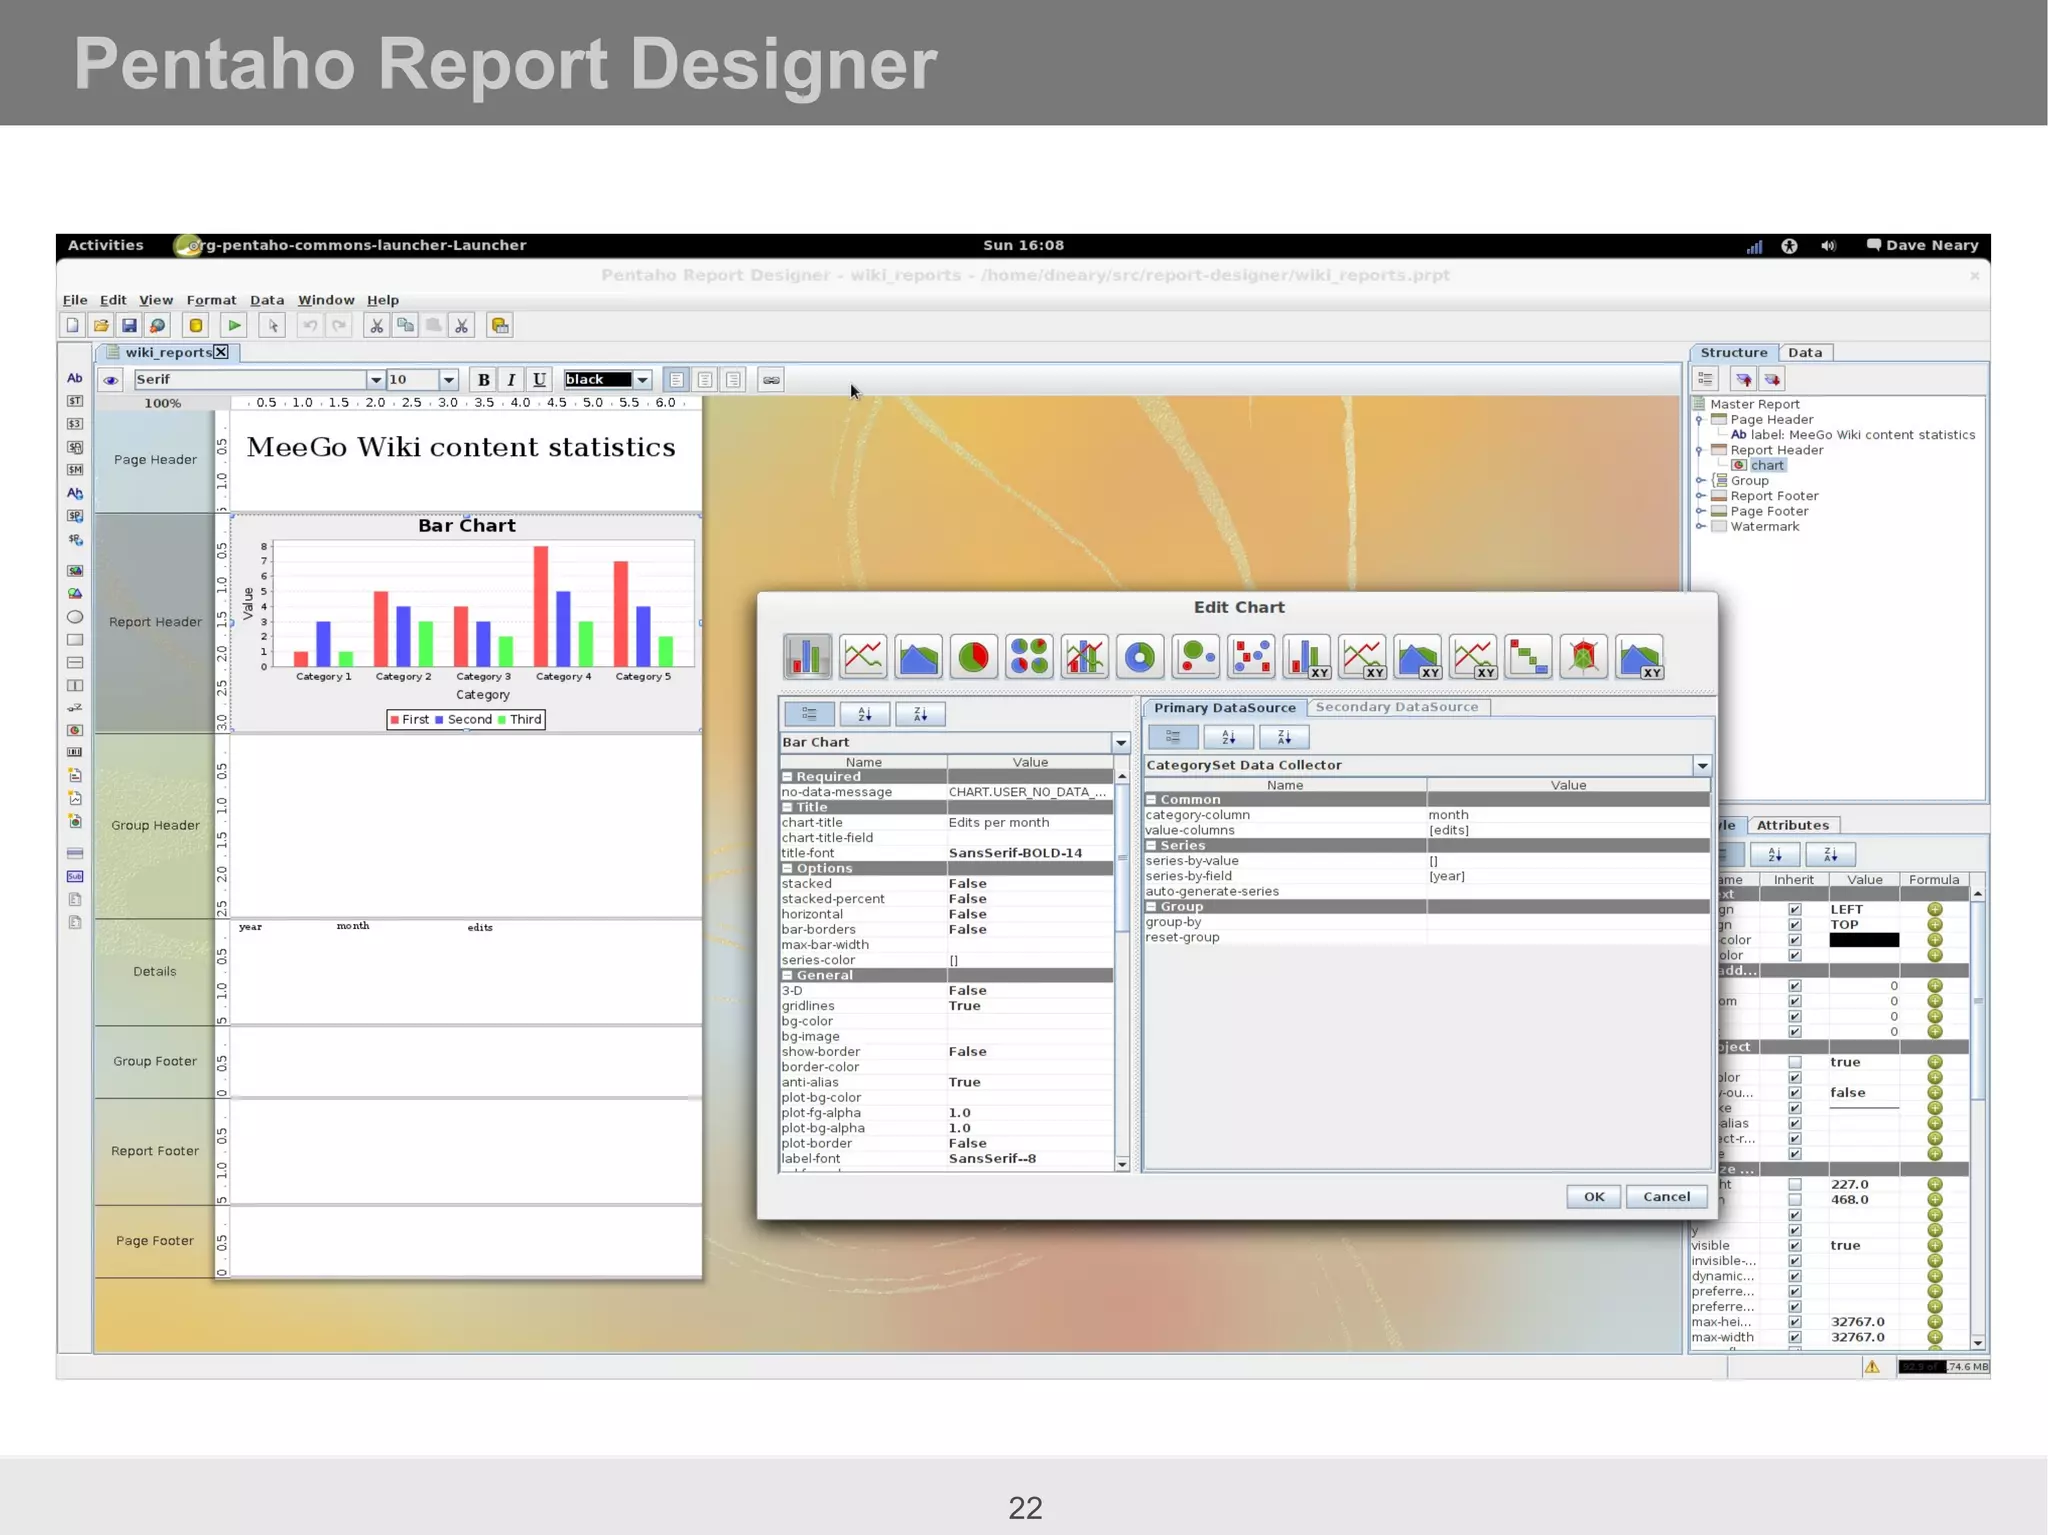
Task: Switch to the Data panel tab
Action: click(x=1805, y=352)
